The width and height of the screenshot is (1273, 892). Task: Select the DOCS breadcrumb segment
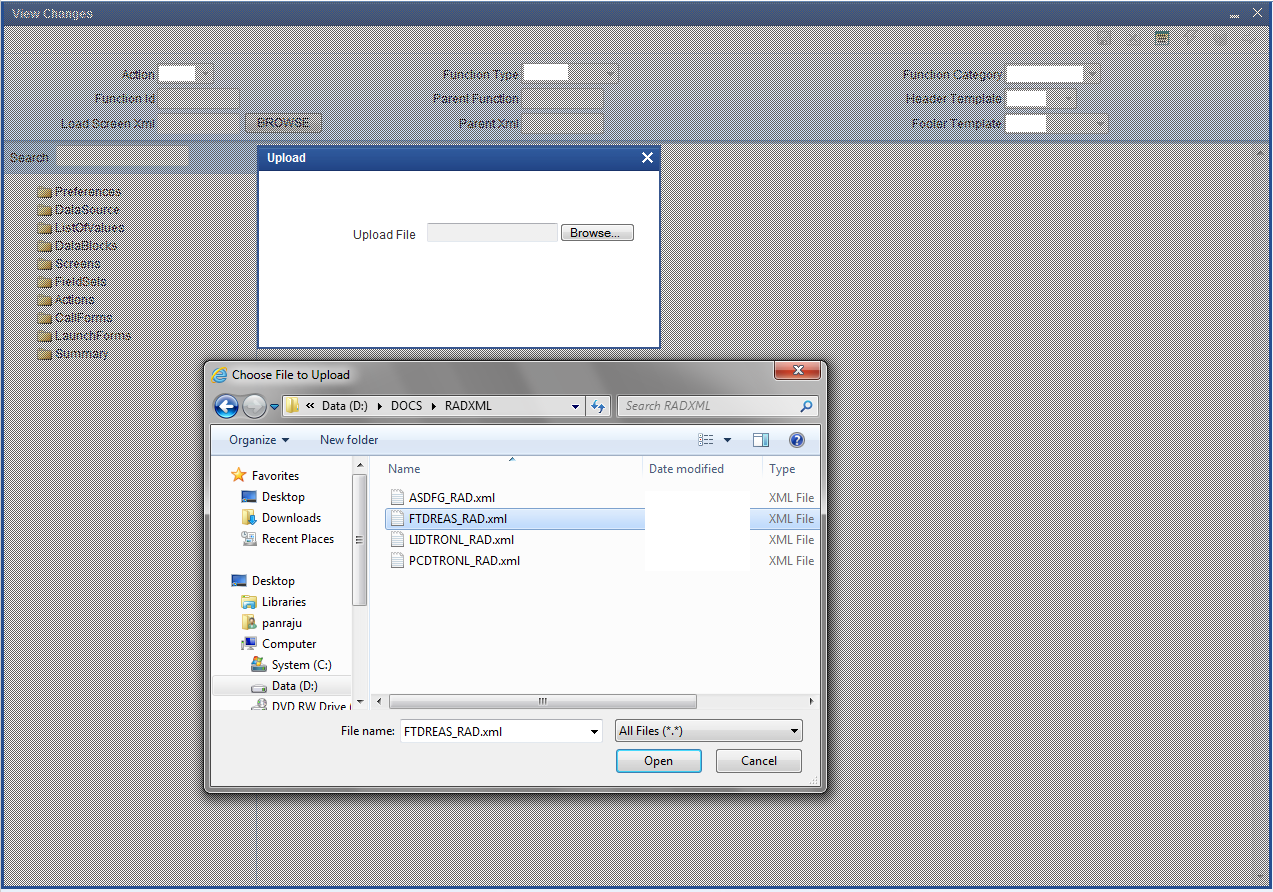(x=406, y=406)
